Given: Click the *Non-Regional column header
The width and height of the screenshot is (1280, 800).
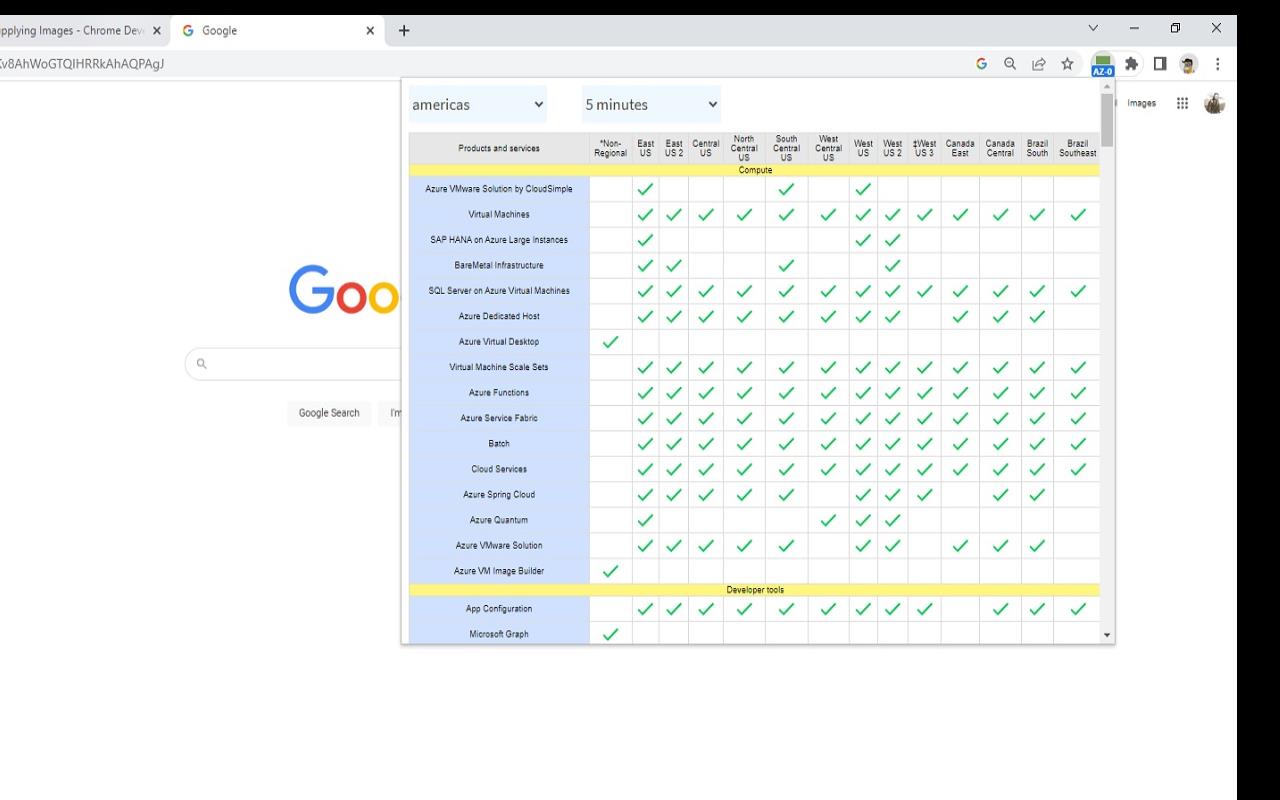Looking at the screenshot, I should tap(610, 148).
